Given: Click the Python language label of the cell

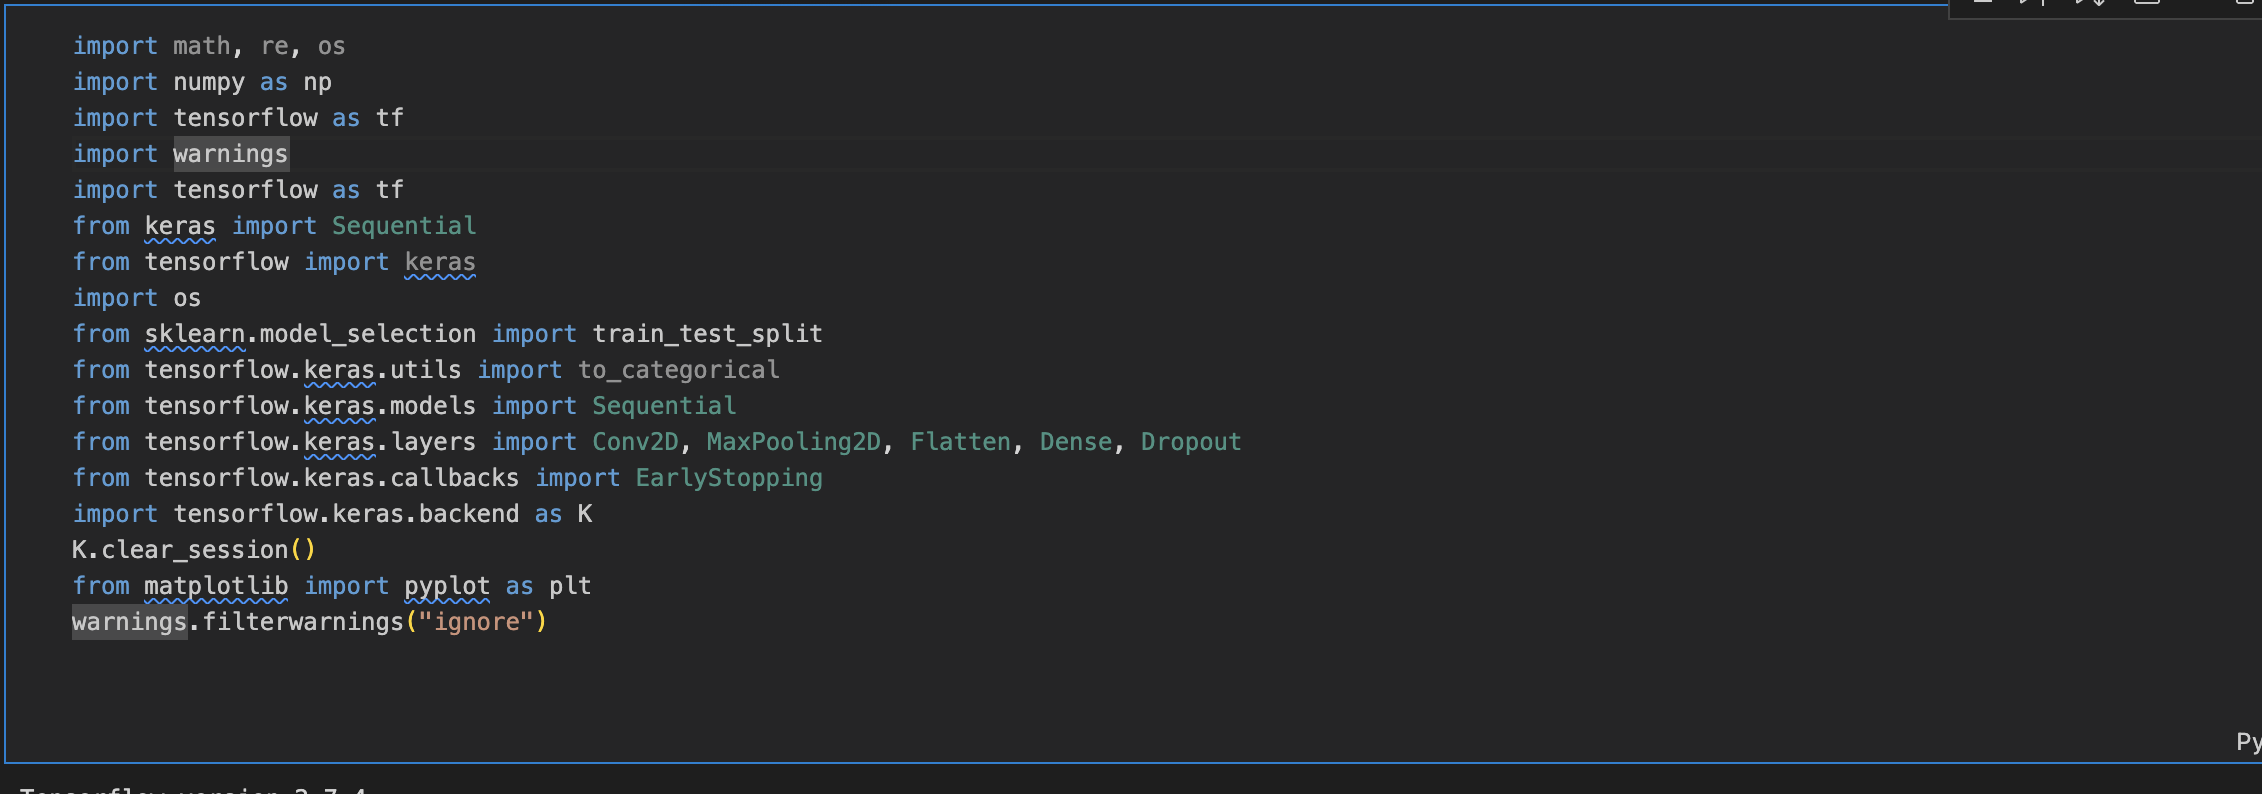Looking at the screenshot, I should pyautogui.click(x=2248, y=742).
